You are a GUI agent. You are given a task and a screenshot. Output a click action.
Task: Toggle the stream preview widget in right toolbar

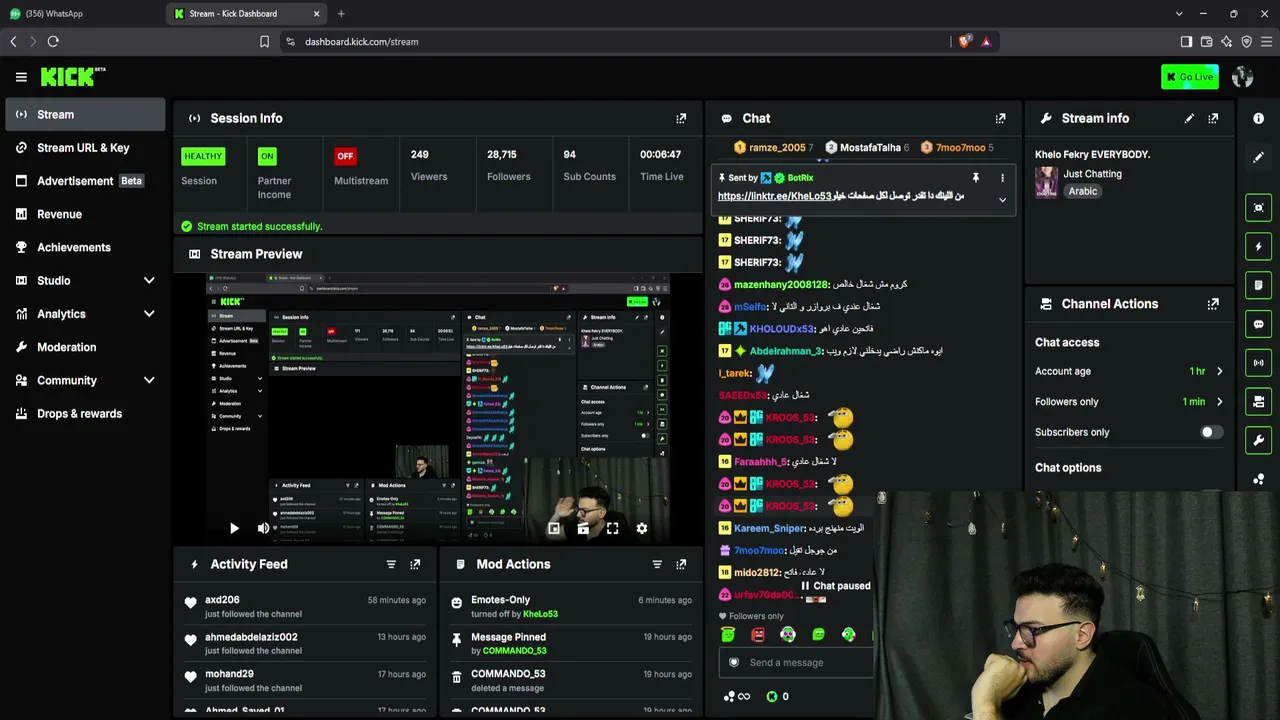[1258, 208]
